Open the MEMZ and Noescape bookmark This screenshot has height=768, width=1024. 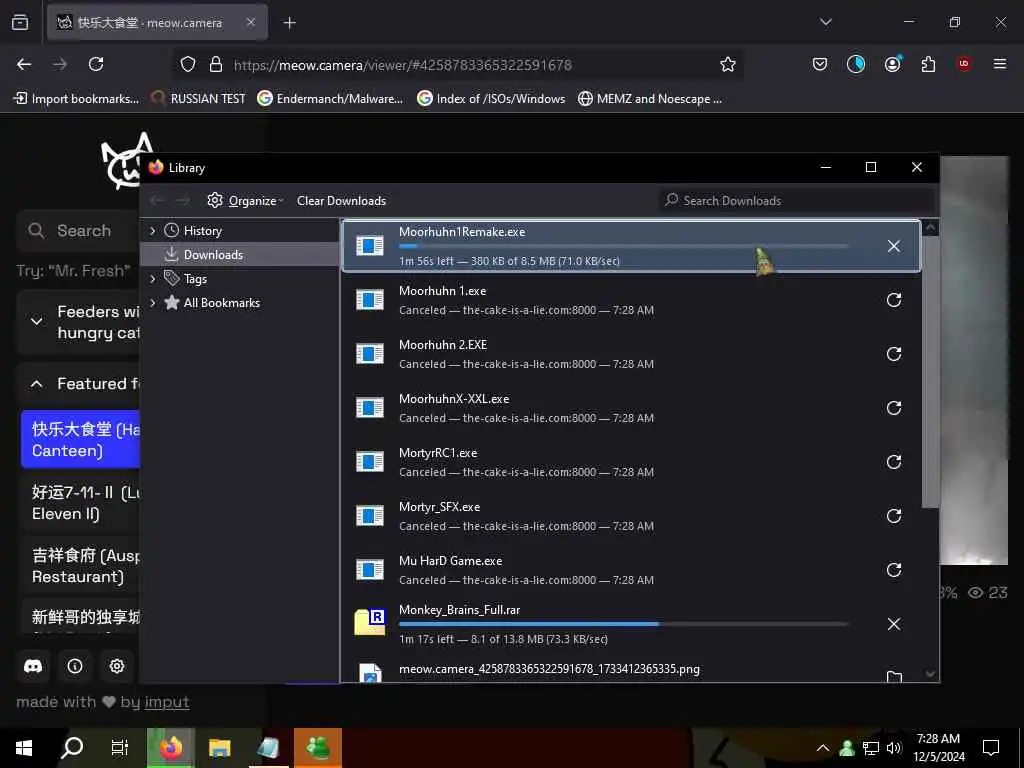pyautogui.click(x=650, y=99)
